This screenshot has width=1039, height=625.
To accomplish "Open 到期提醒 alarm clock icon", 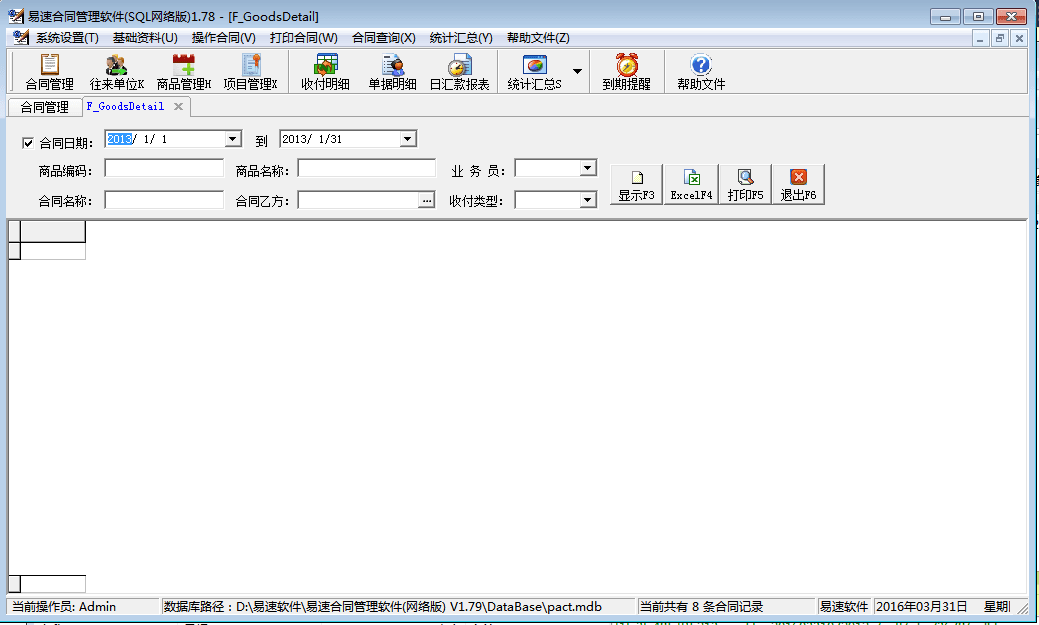I will (626, 72).
